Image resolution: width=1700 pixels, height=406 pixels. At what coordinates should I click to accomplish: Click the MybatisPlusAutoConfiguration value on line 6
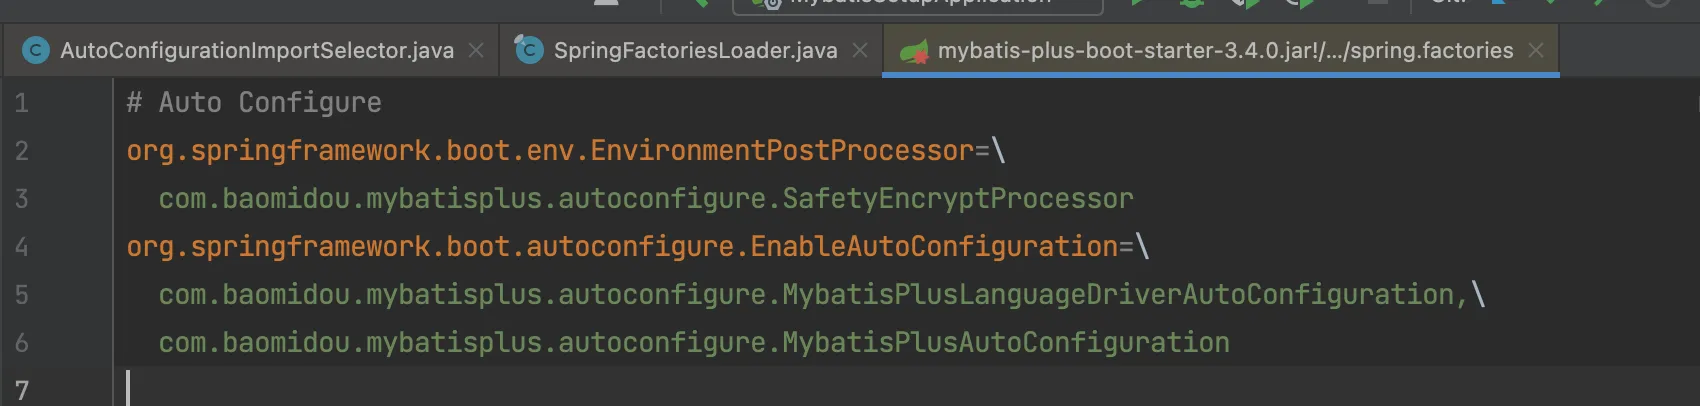[x=694, y=343]
